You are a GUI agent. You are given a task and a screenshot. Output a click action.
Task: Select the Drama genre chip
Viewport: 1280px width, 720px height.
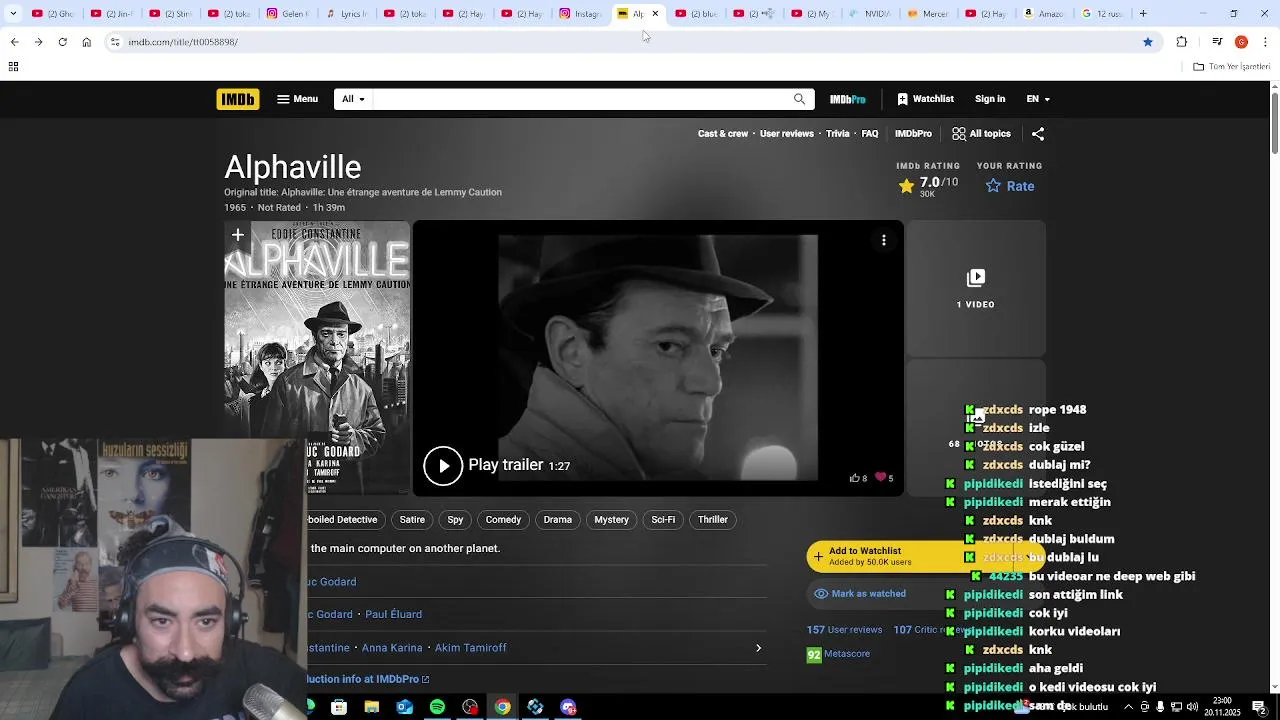[557, 520]
